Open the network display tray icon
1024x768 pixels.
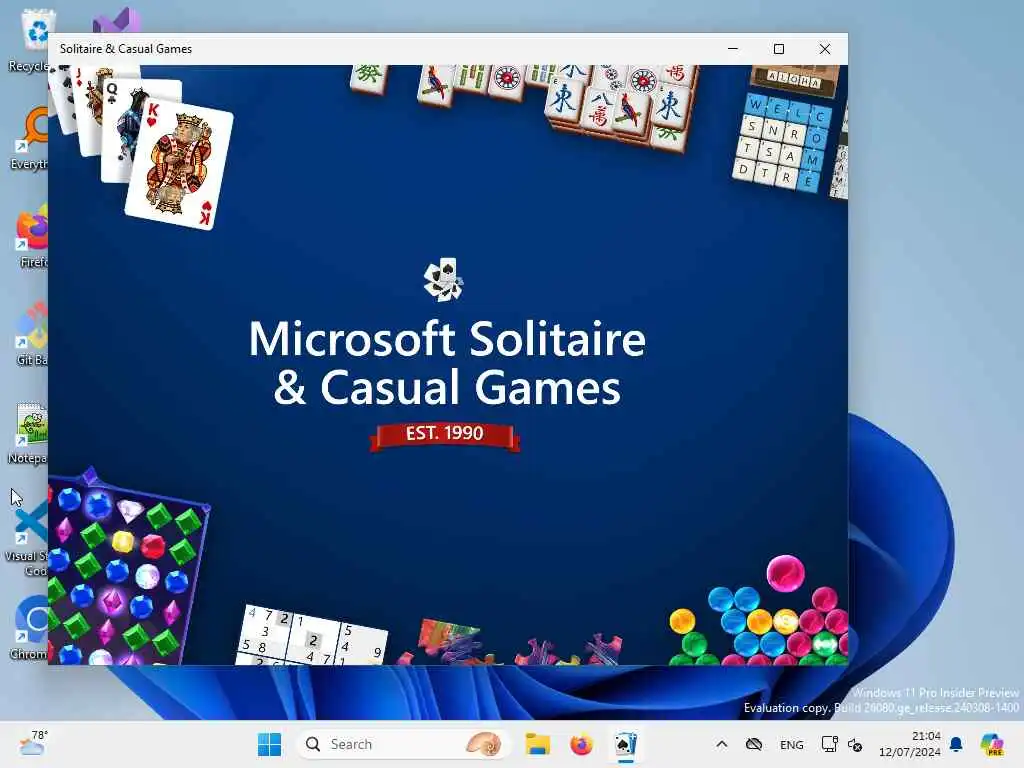pos(829,744)
